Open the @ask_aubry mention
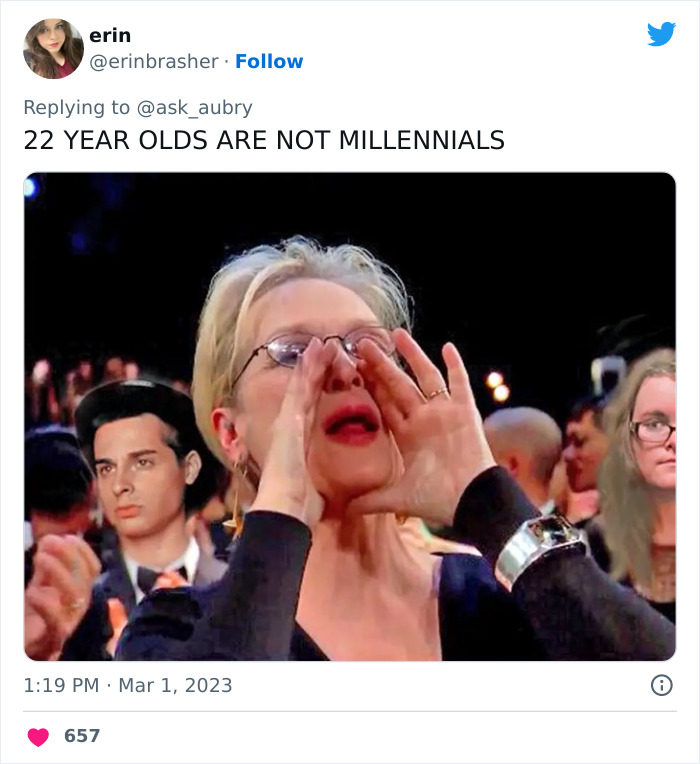 pyautogui.click(x=199, y=107)
